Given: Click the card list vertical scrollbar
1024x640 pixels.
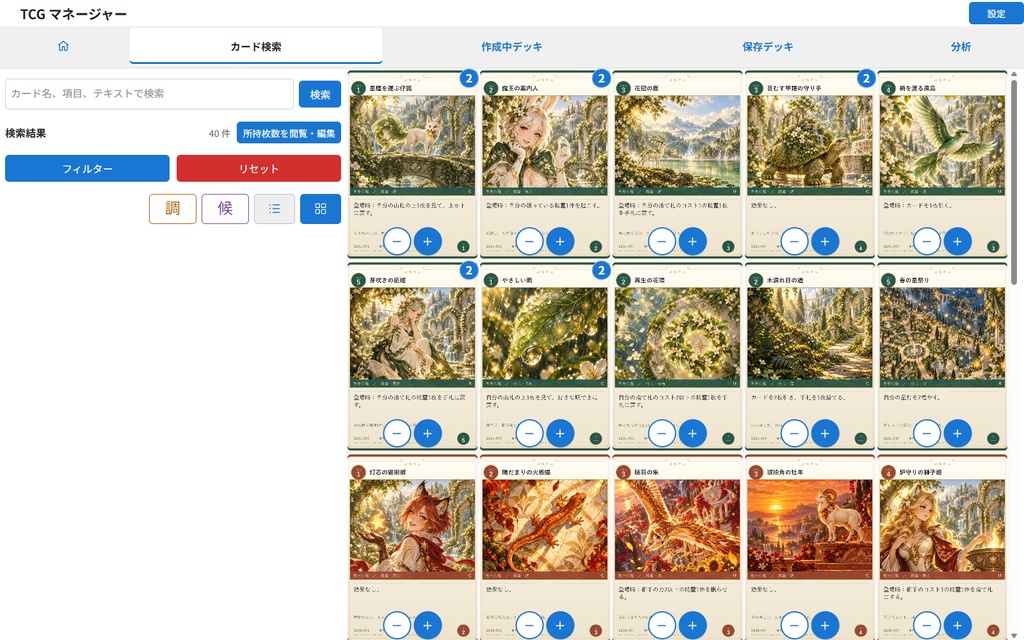Looking at the screenshot, I should tap(1014, 183).
